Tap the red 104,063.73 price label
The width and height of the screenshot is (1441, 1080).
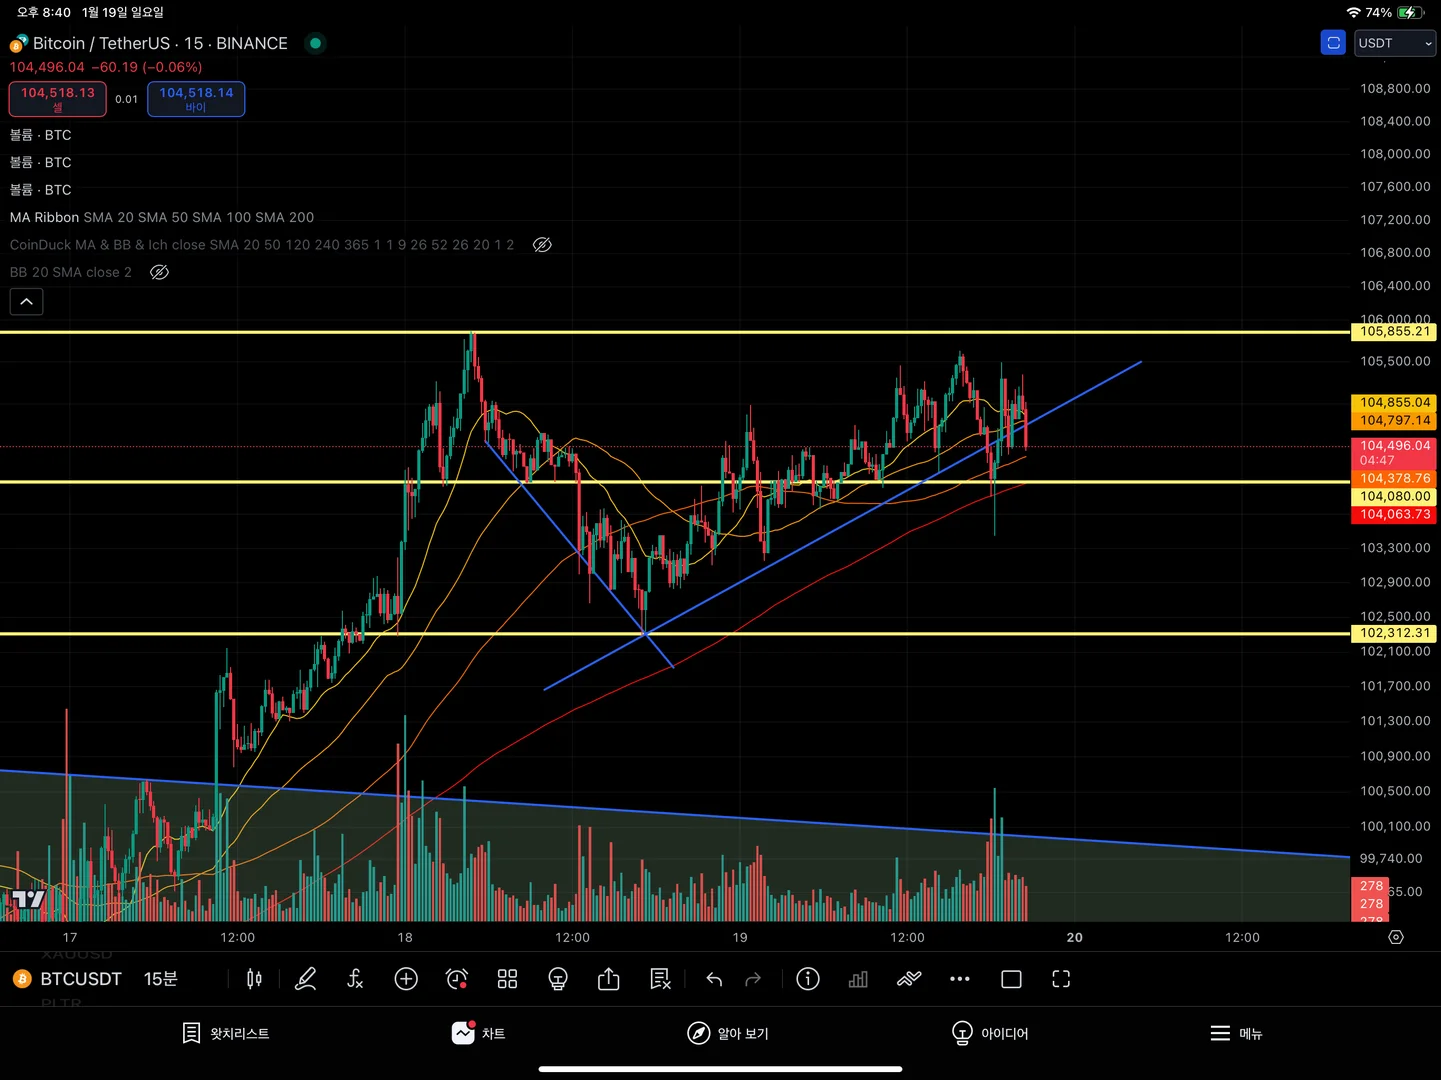click(x=1394, y=514)
